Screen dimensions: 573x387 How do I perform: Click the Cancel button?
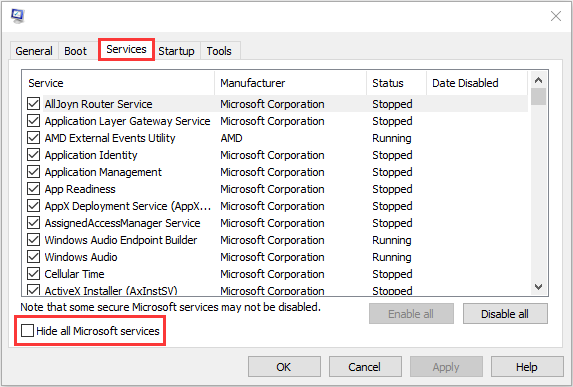pyautogui.click(x=365, y=367)
